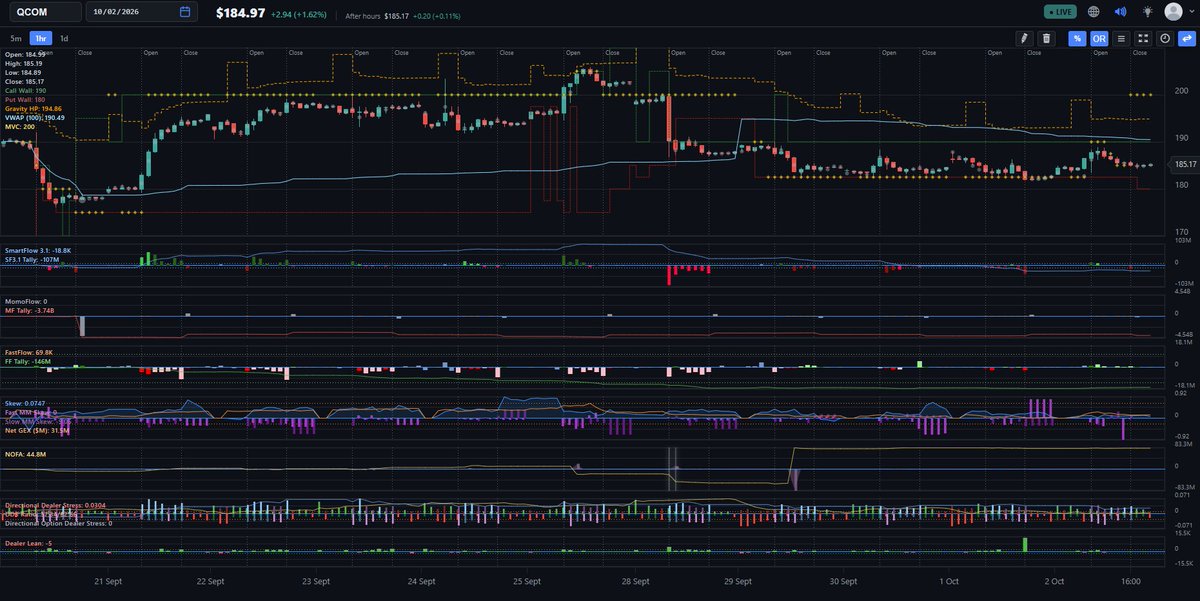
Task: Select the 1hr timeframe tab
Action: [x=41, y=38]
